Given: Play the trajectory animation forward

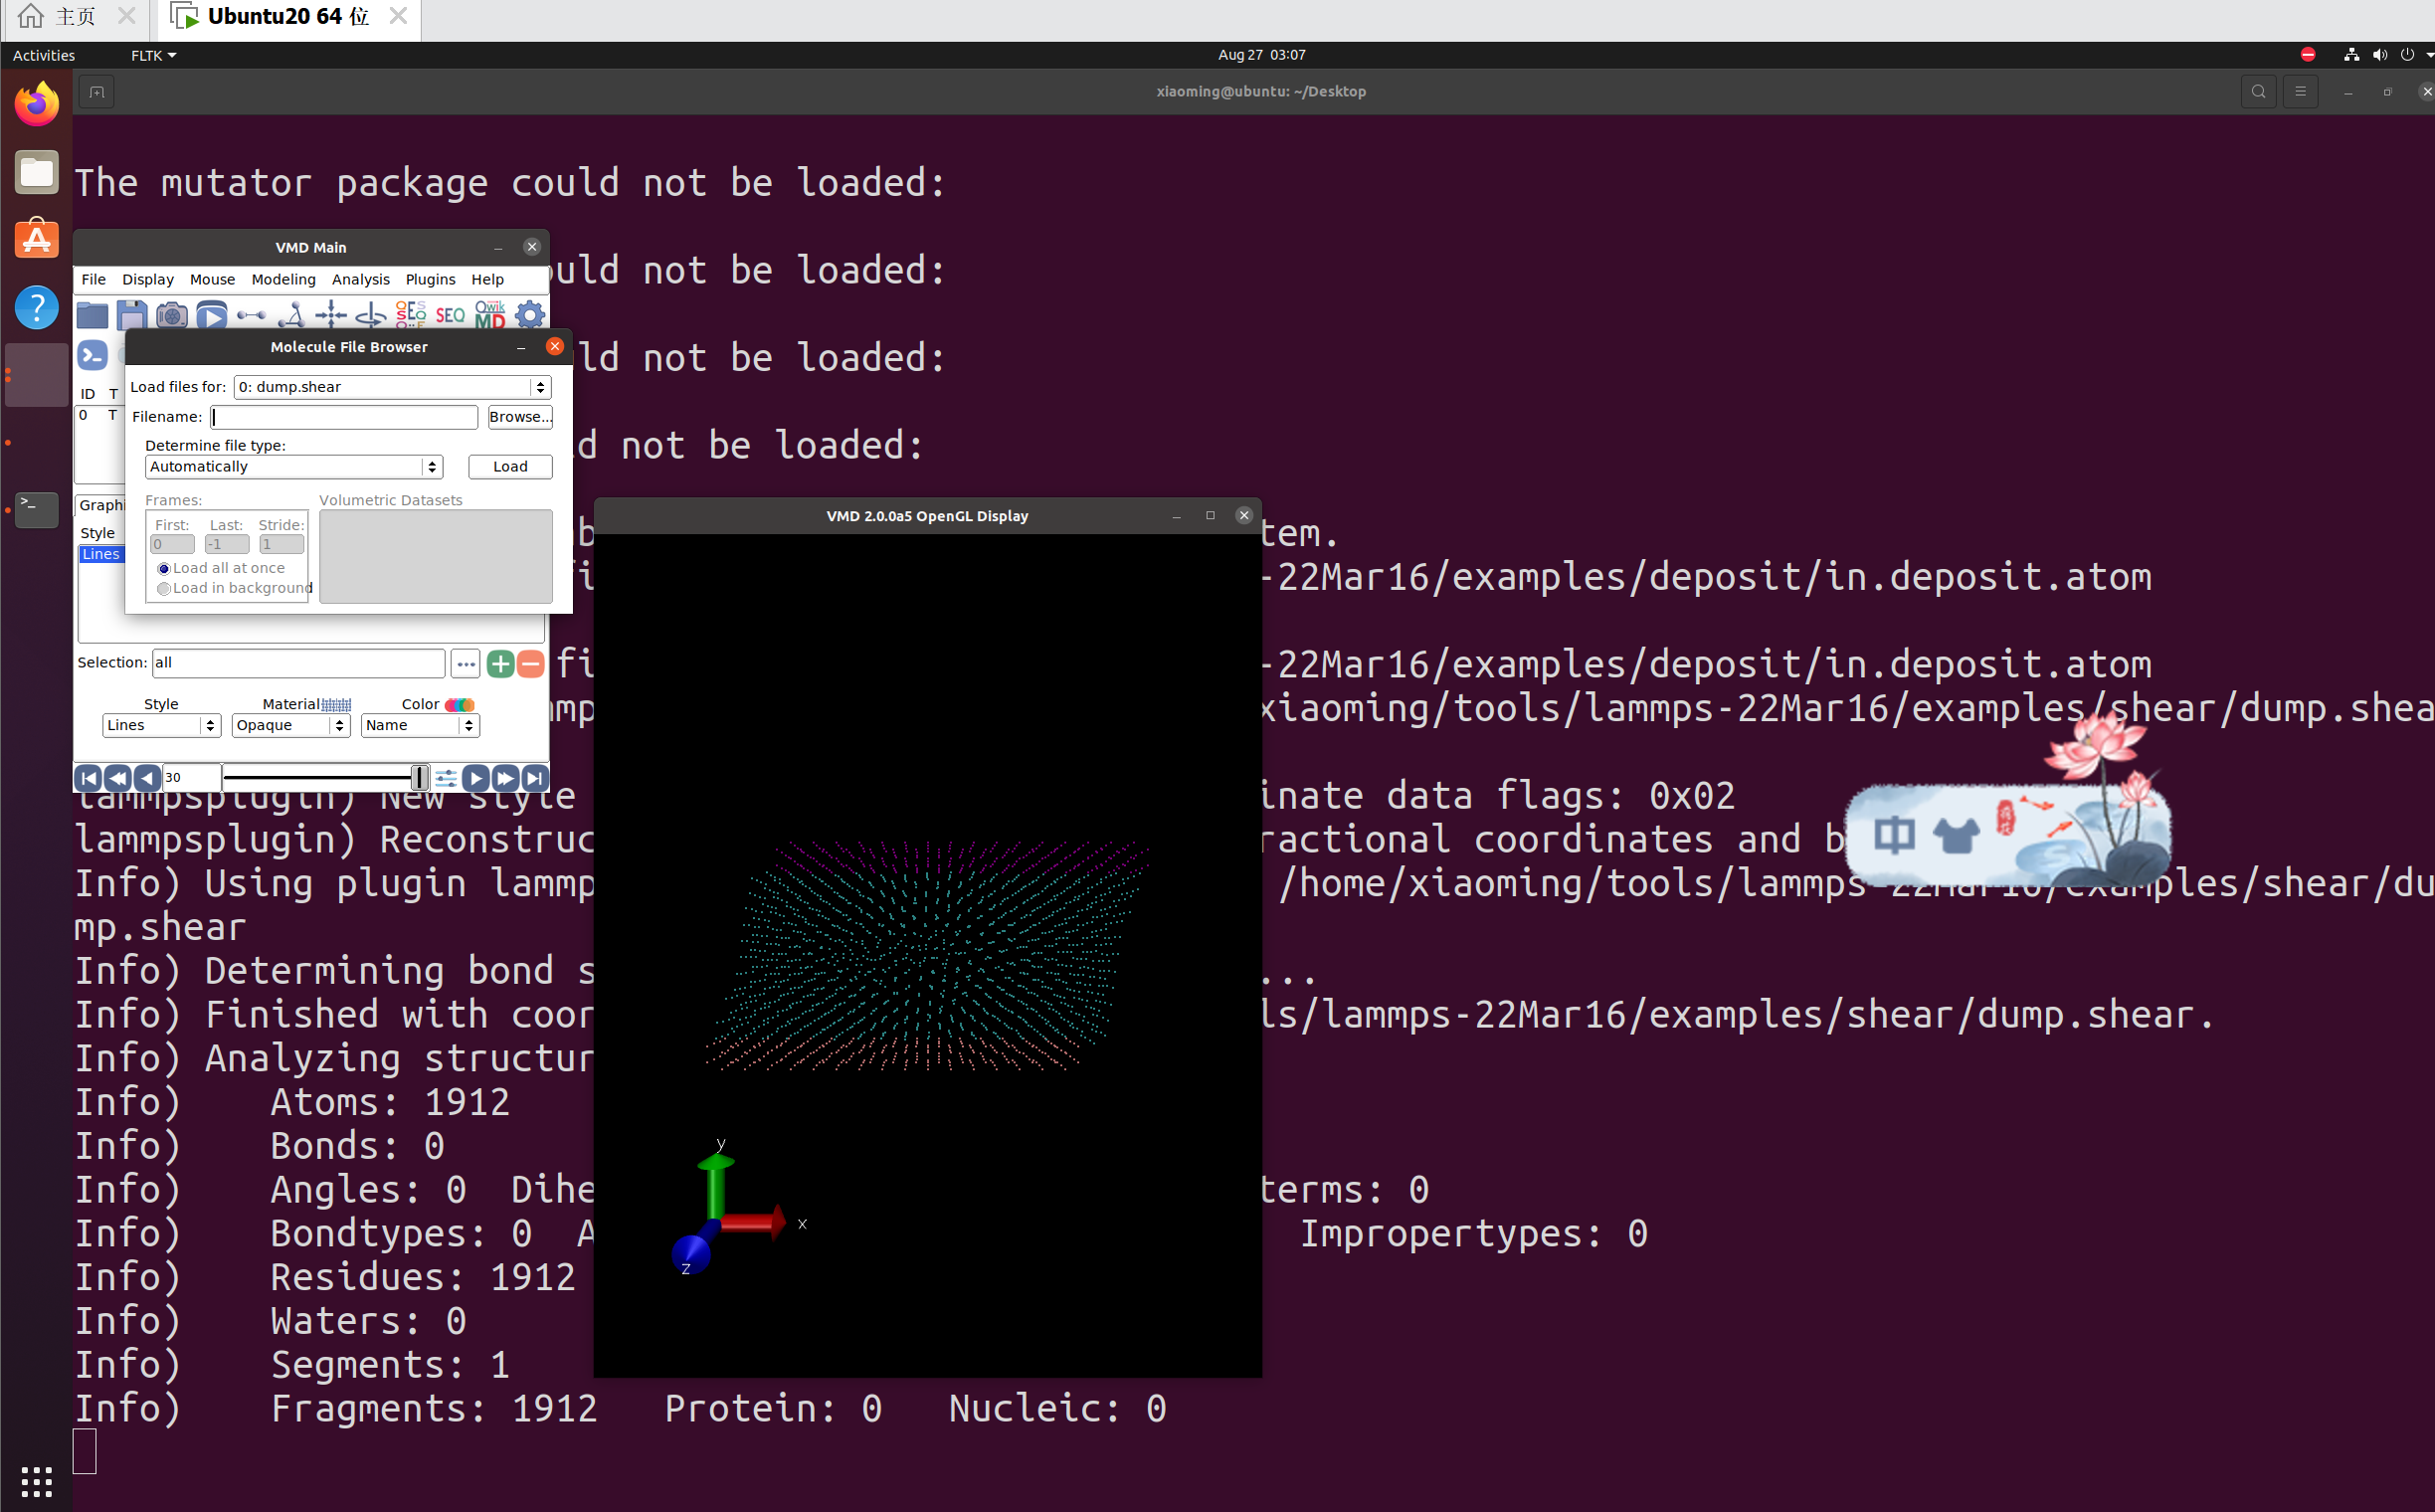Looking at the screenshot, I should pos(476,778).
